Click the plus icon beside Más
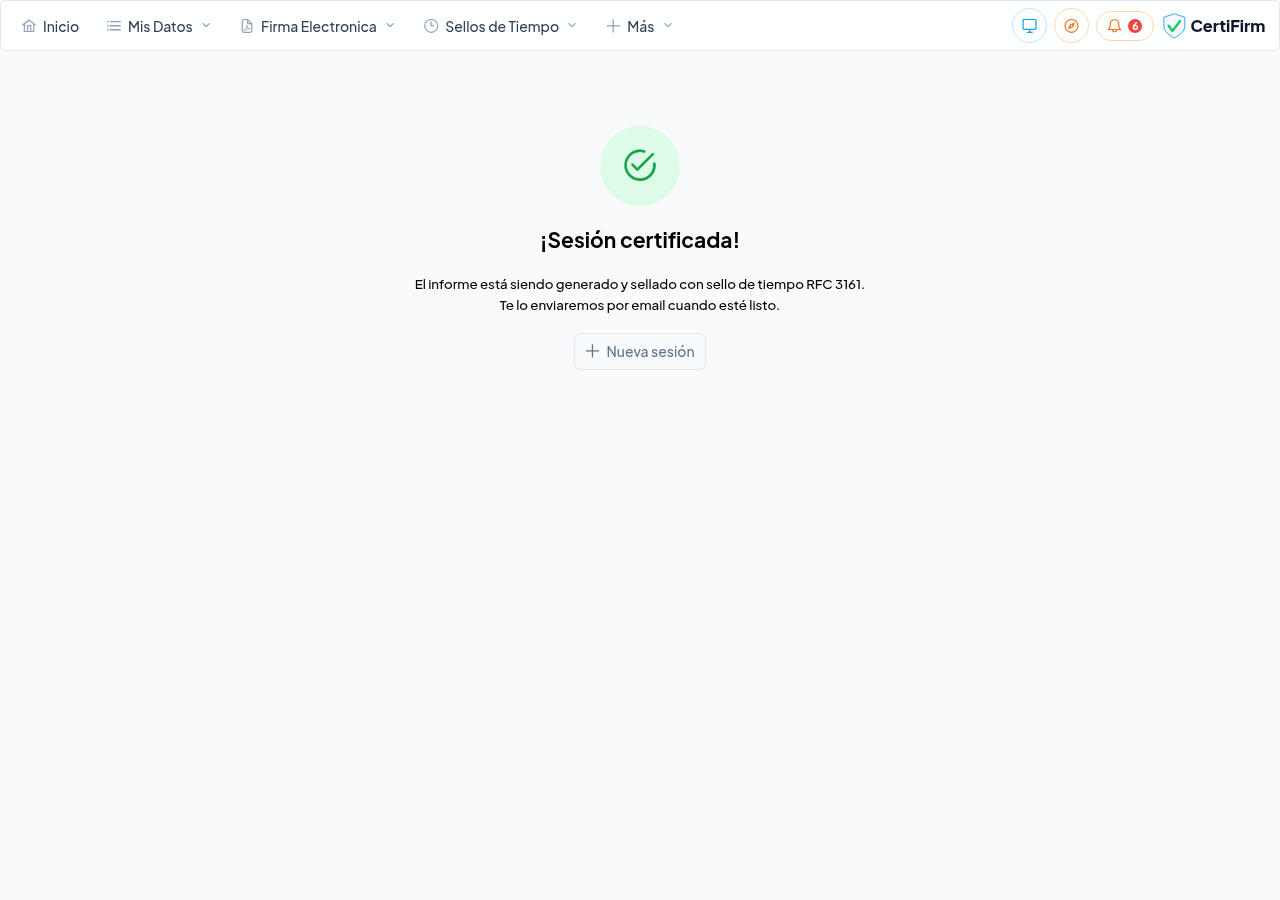 613,26
